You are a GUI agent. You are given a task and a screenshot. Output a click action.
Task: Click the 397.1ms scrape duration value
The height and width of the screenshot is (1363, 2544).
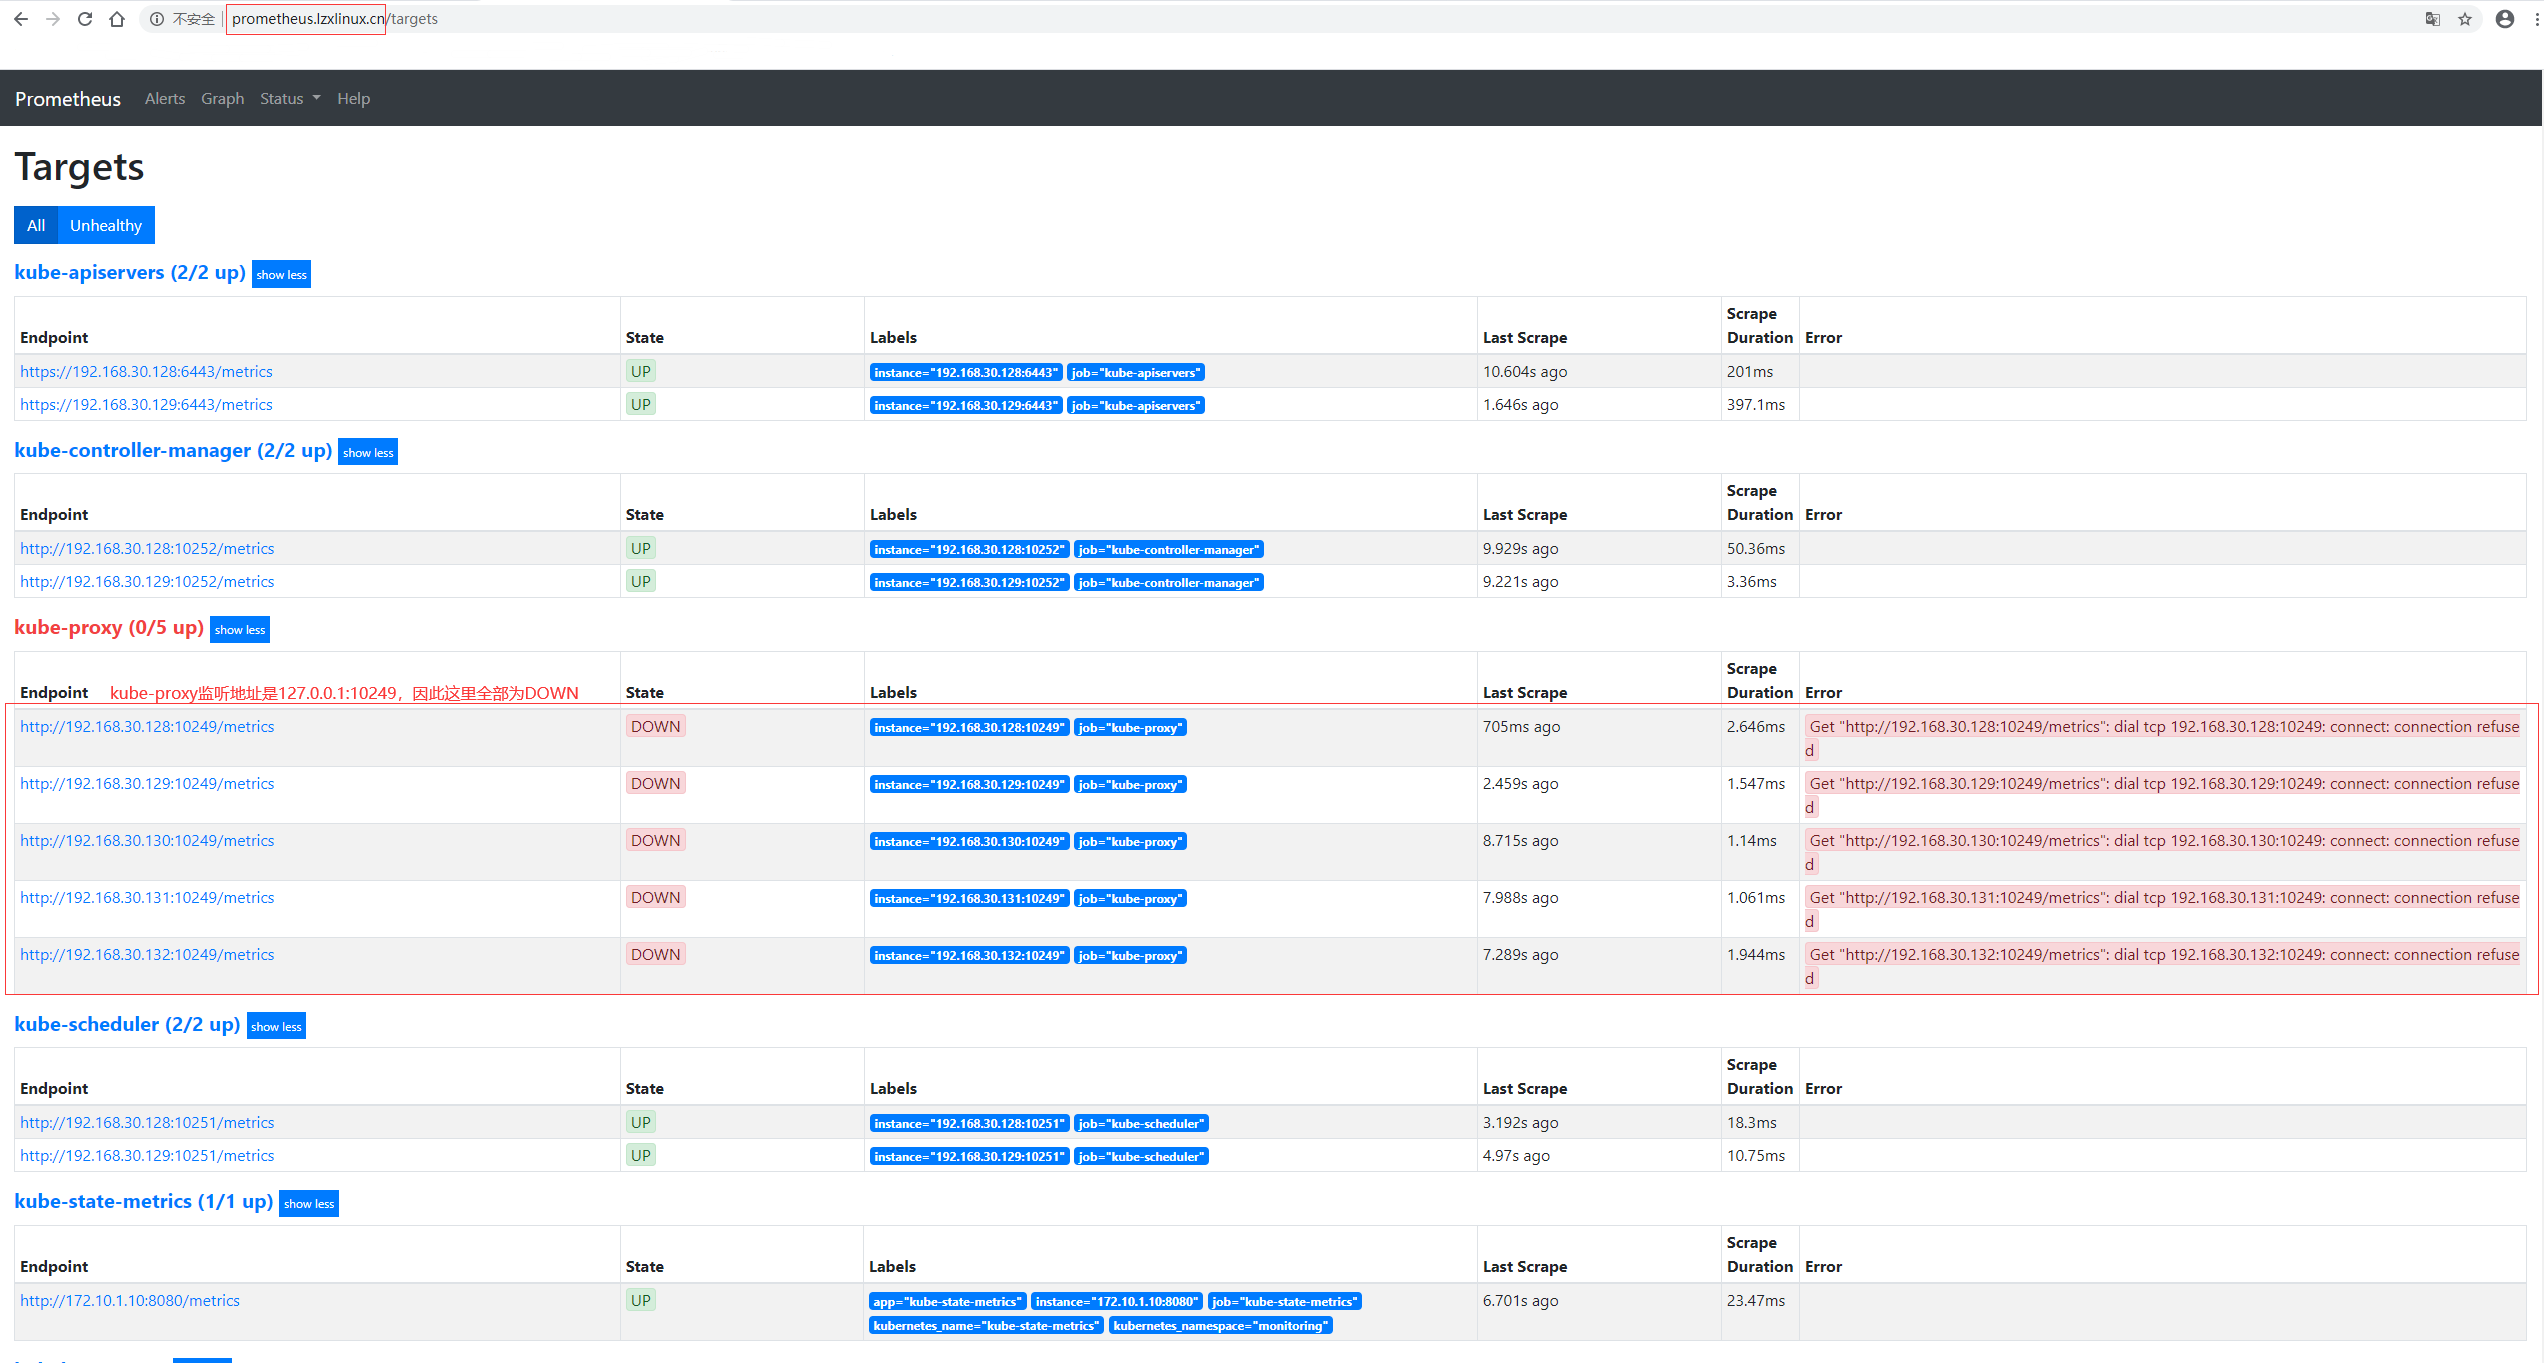coord(1756,405)
